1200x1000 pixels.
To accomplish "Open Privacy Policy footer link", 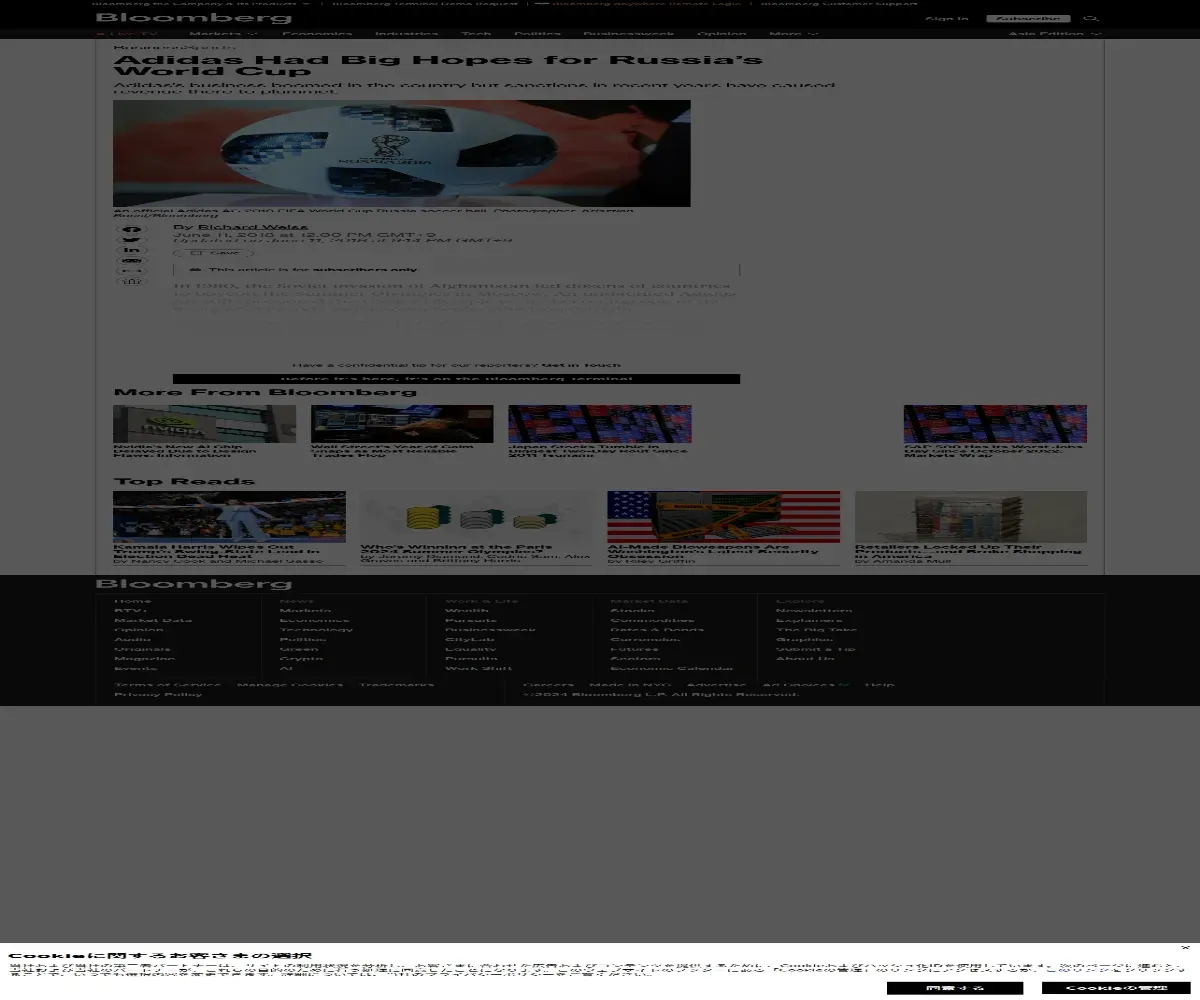I will (x=158, y=694).
